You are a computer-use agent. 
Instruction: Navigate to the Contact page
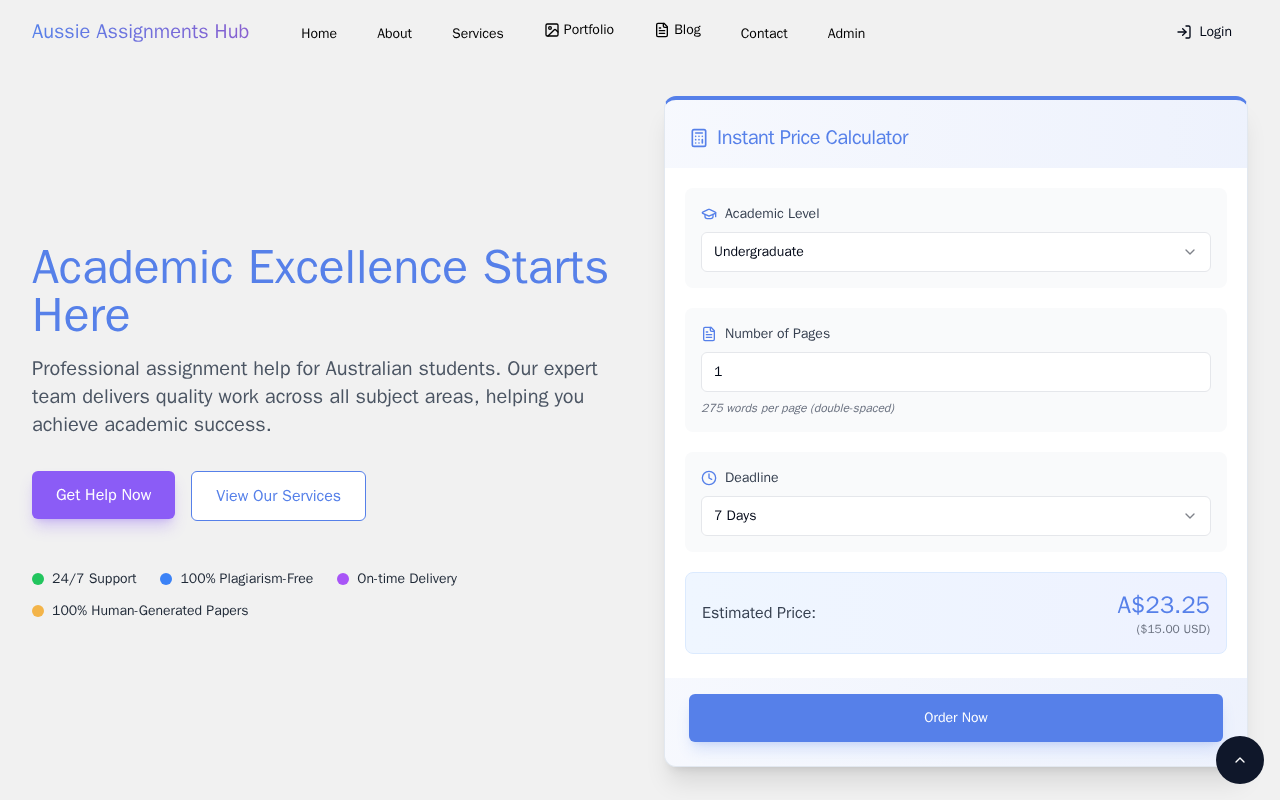tap(764, 33)
